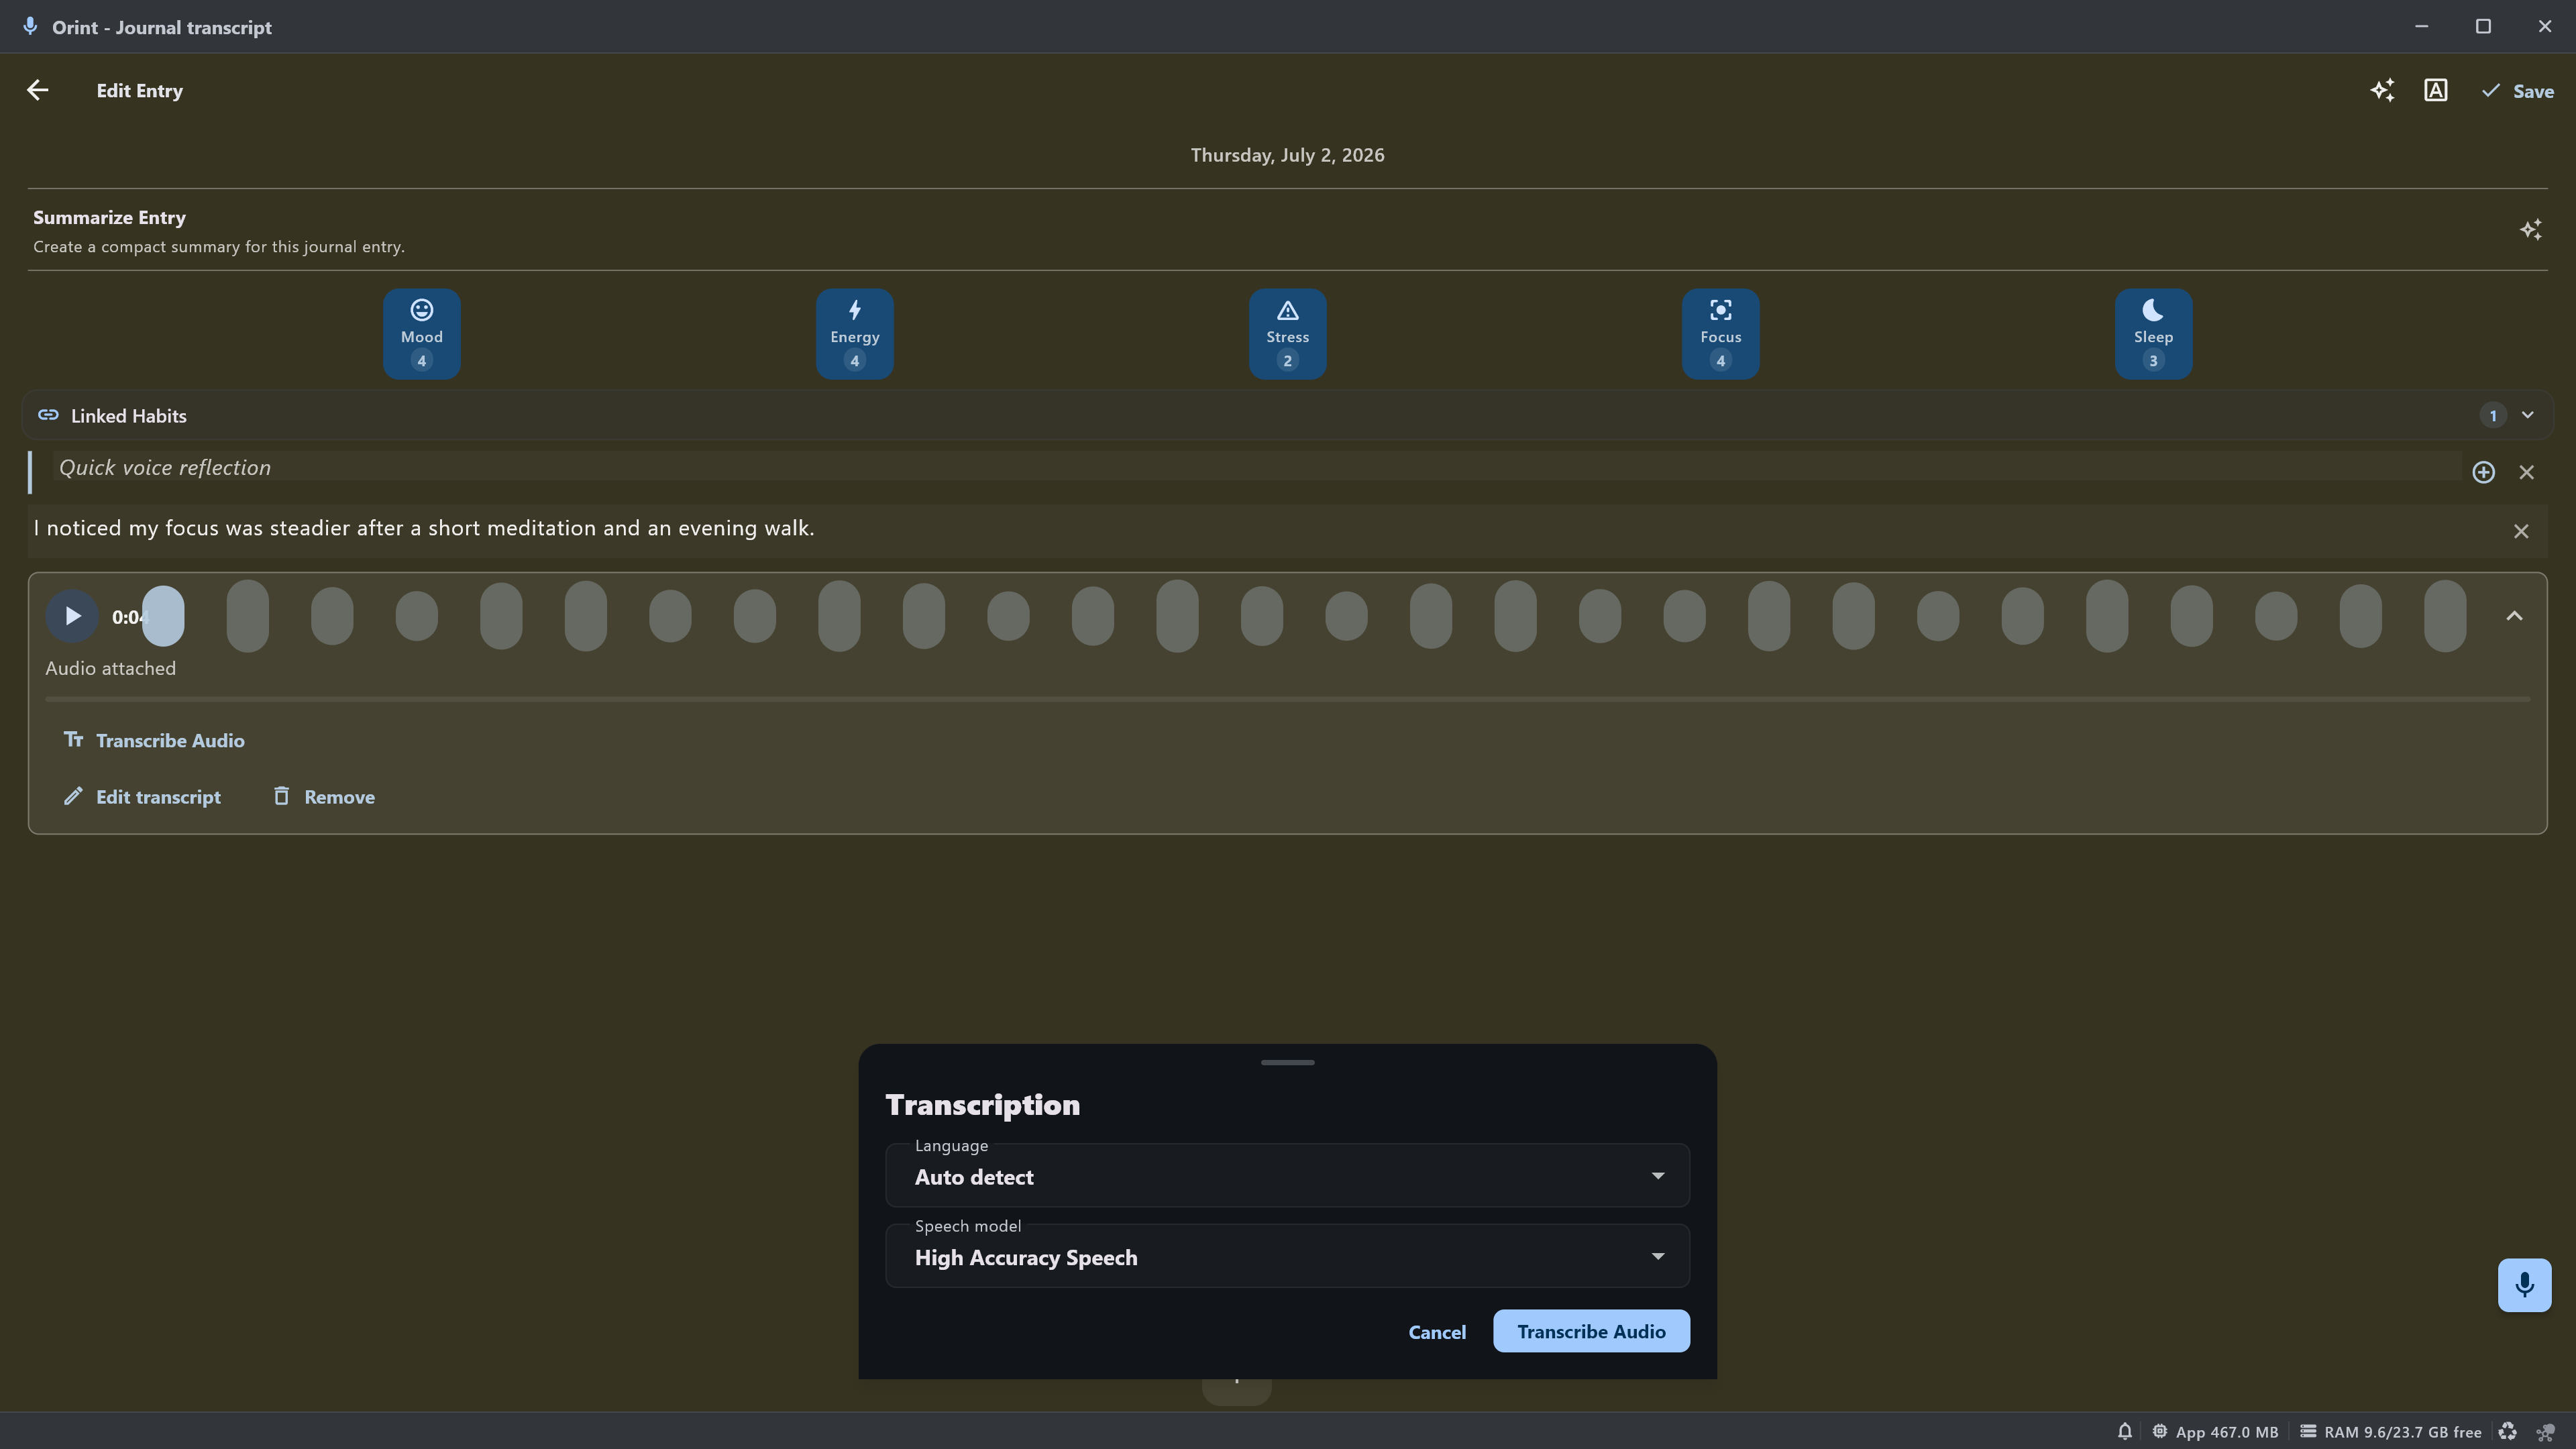Select the Stress rating tile

click(x=1288, y=334)
